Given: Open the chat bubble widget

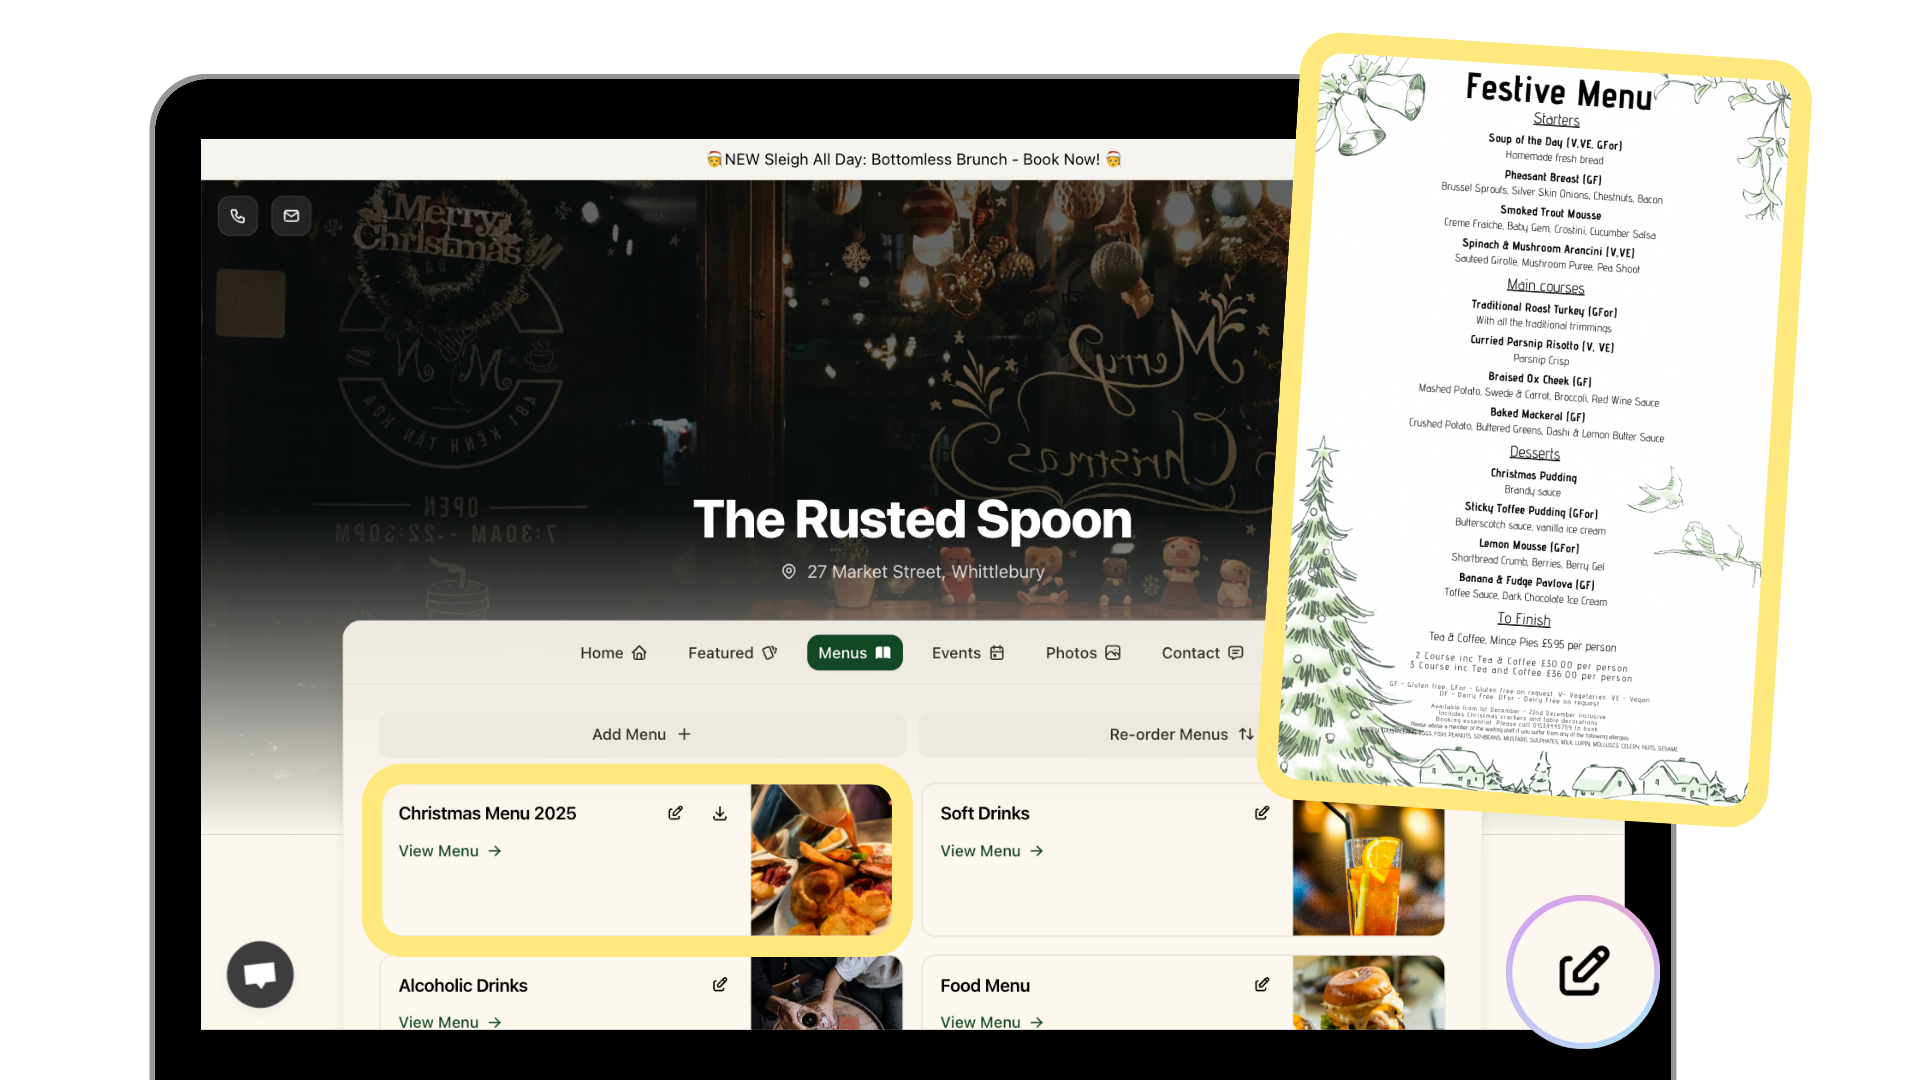Looking at the screenshot, I should (260, 974).
